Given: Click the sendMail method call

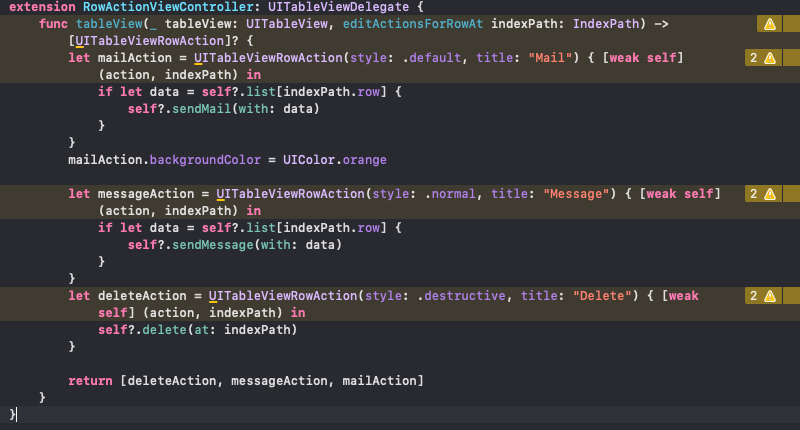Looking at the screenshot, I should tap(201, 109).
